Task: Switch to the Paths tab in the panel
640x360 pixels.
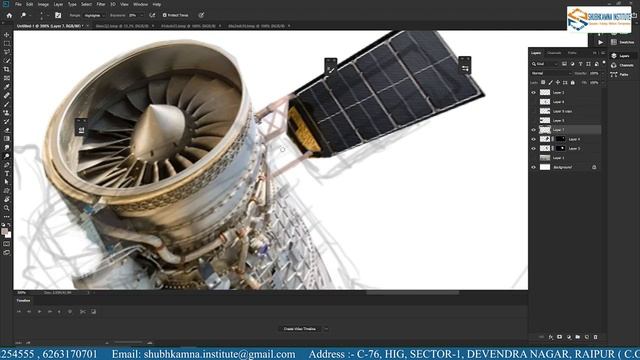Action: click(572, 53)
